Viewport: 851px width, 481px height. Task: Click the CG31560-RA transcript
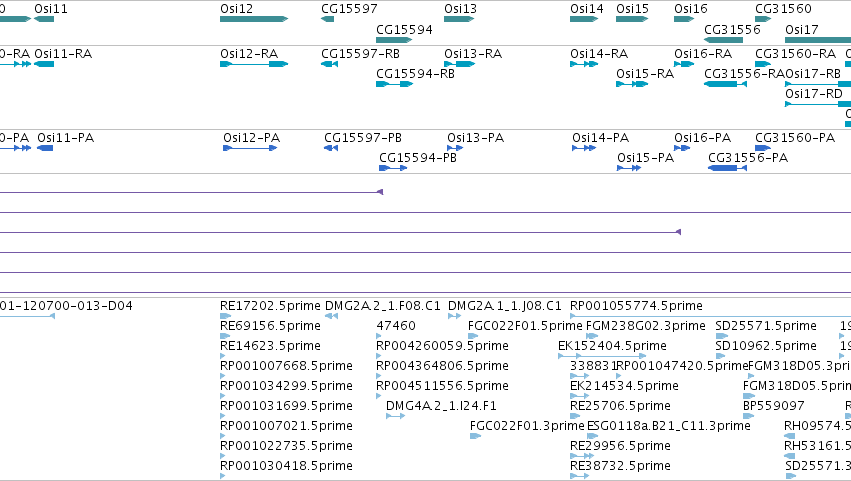point(763,64)
